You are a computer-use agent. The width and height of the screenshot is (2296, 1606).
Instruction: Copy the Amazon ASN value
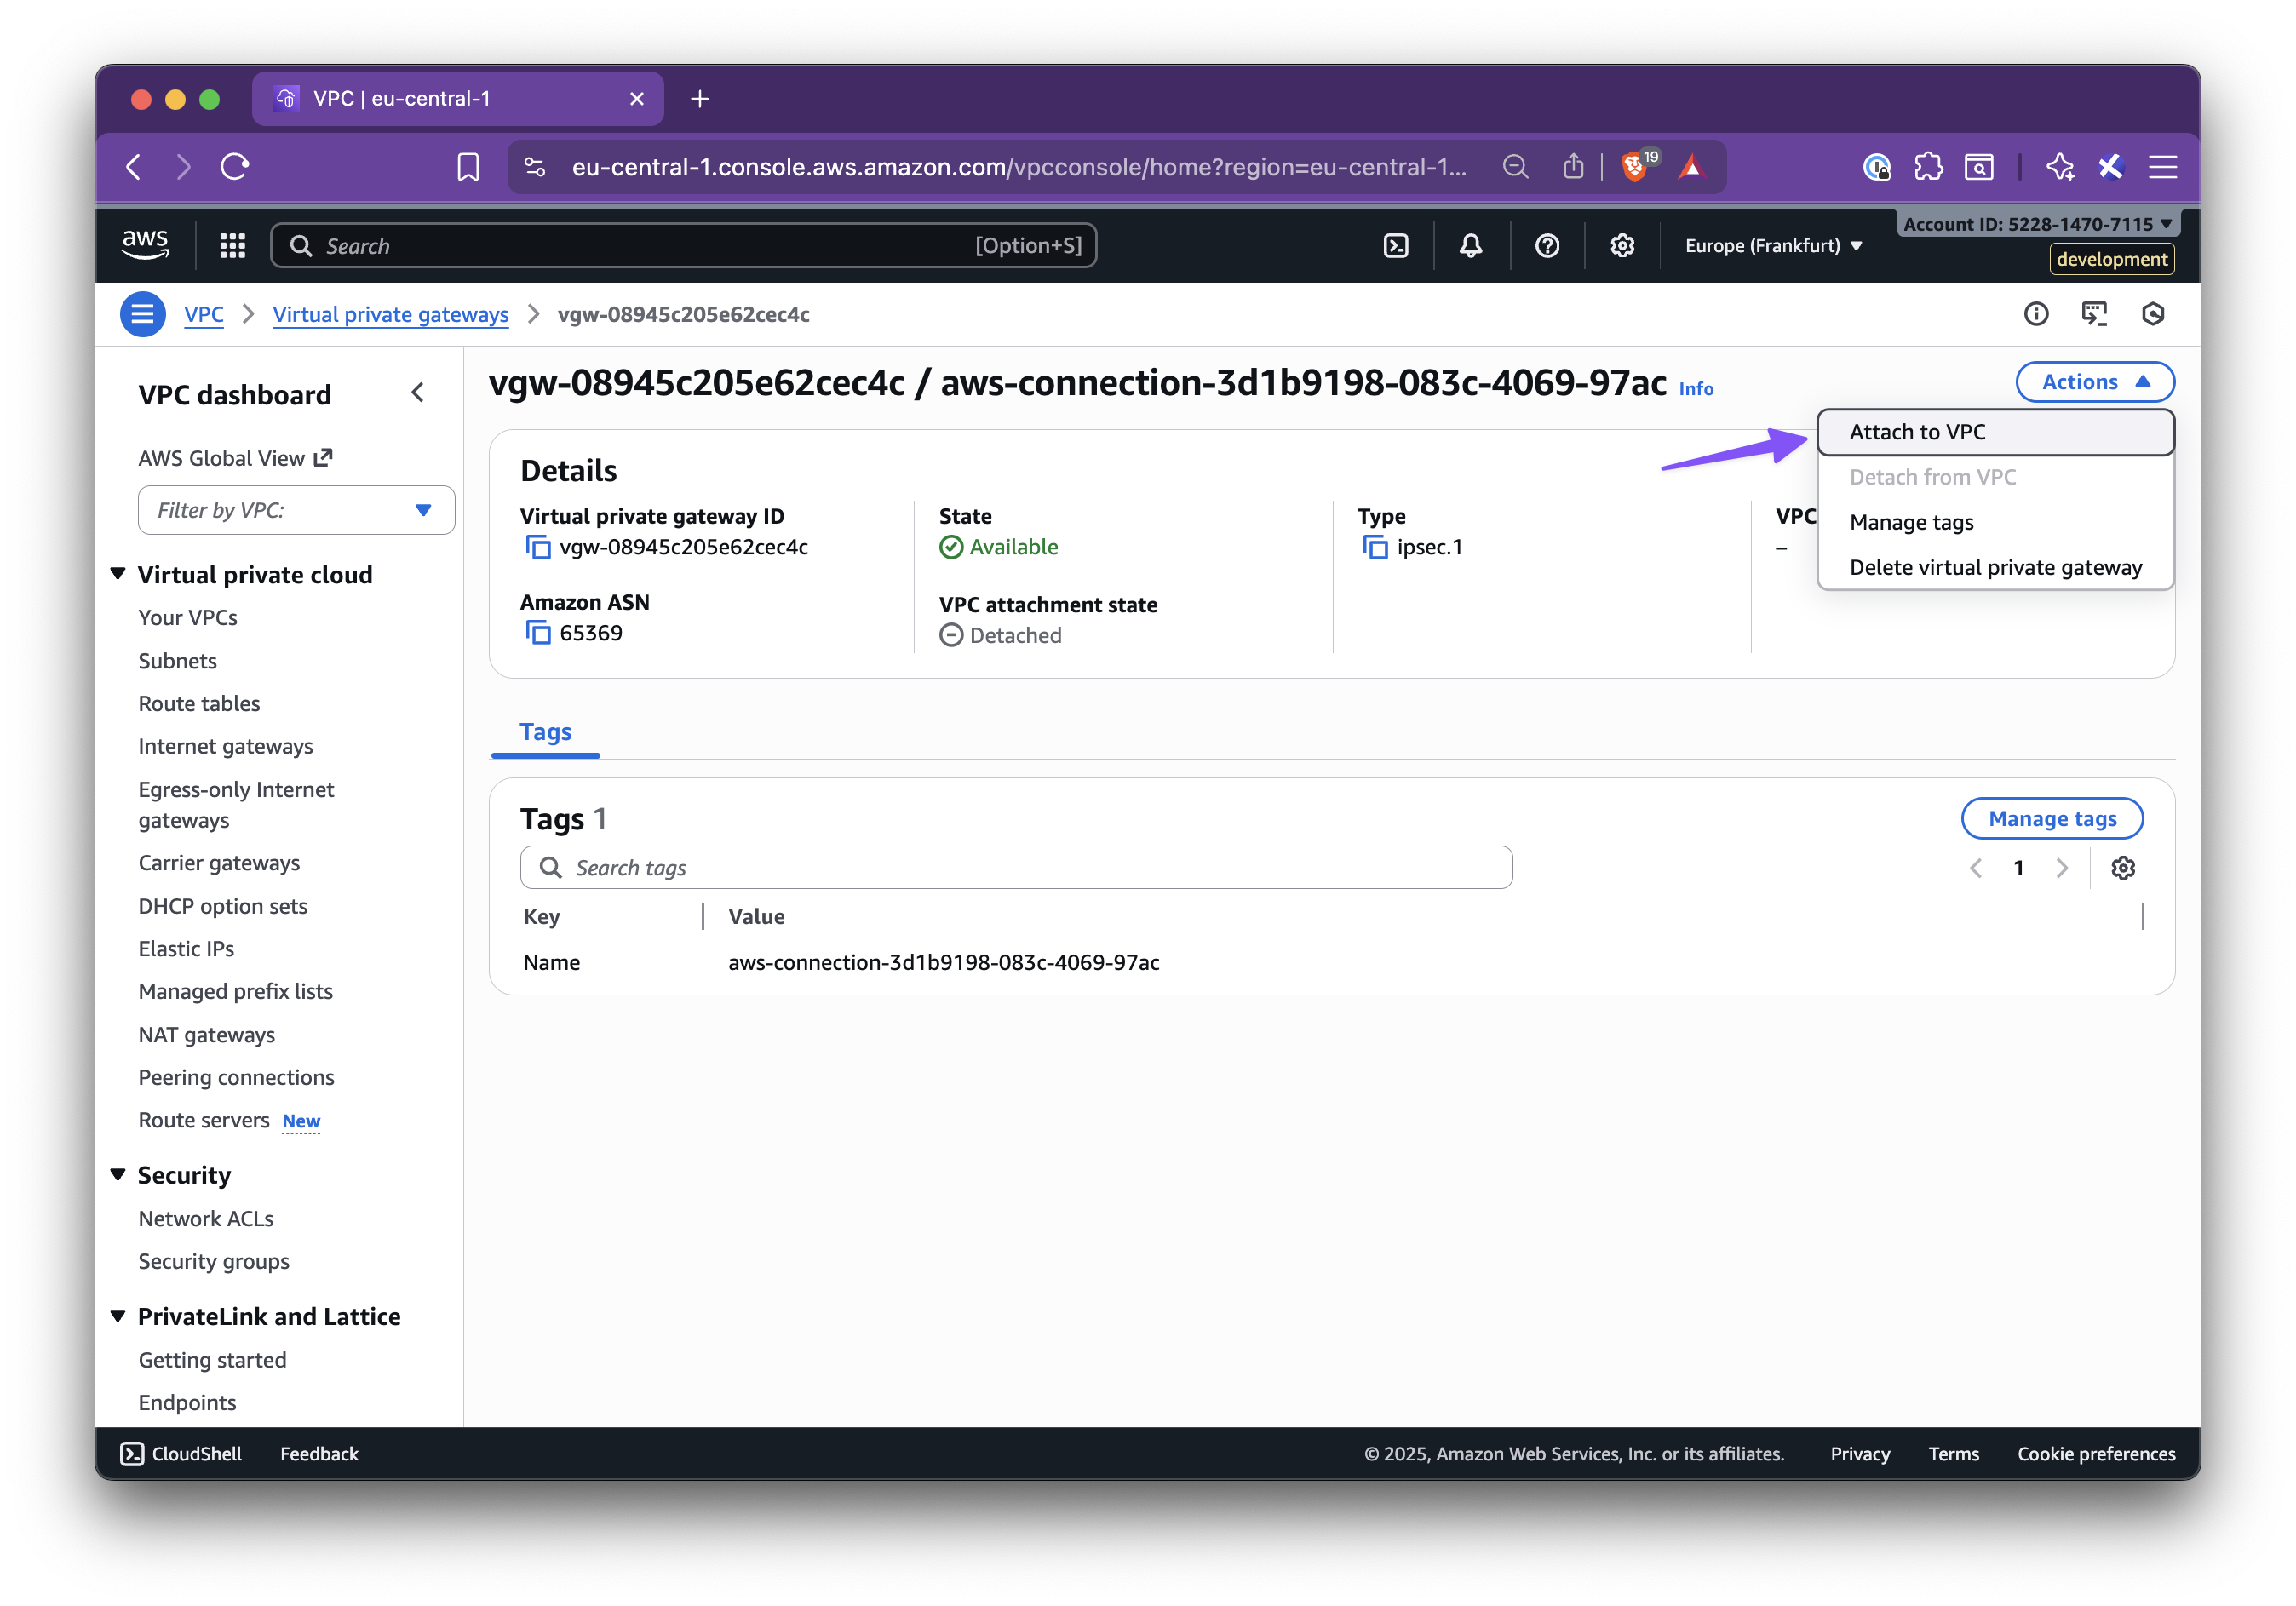(x=538, y=632)
